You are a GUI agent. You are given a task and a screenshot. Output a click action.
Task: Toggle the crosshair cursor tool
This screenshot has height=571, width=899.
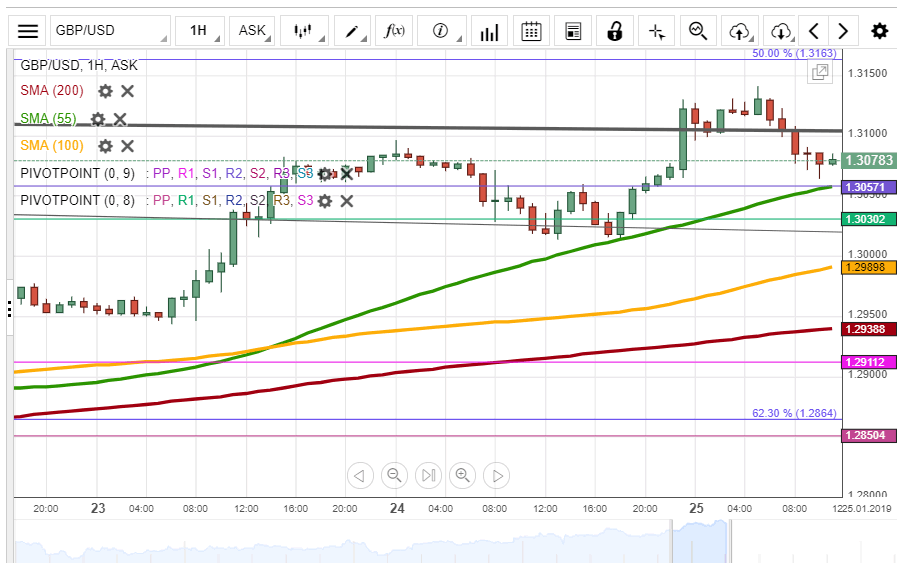657,31
